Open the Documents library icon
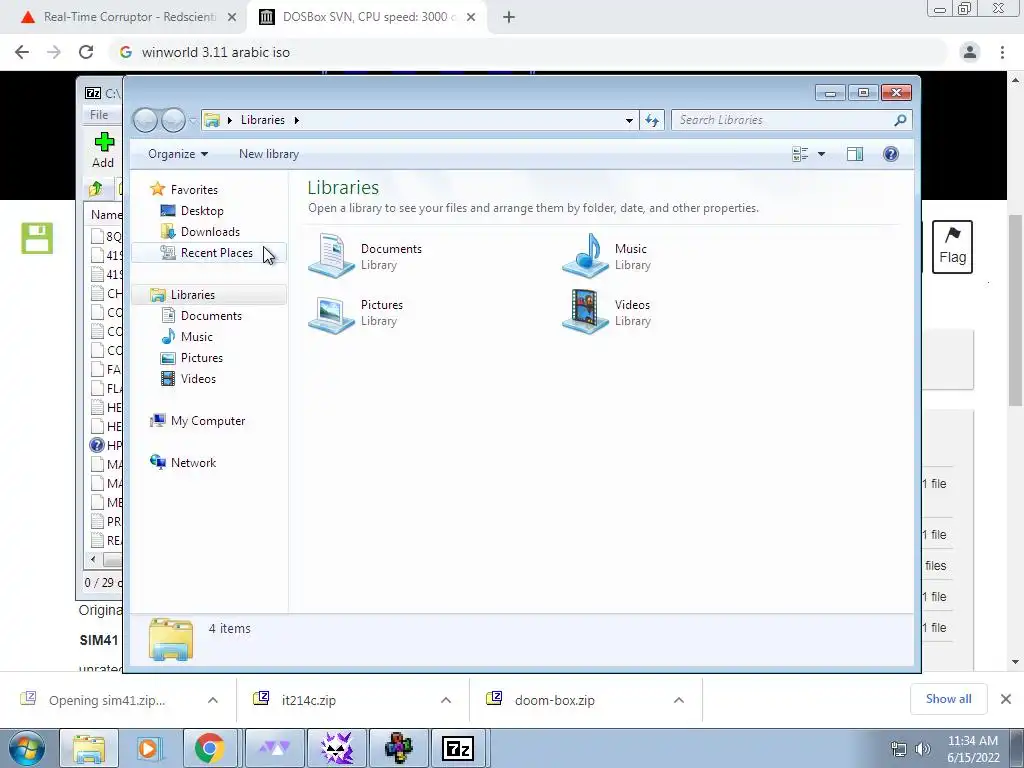 pyautogui.click(x=332, y=256)
